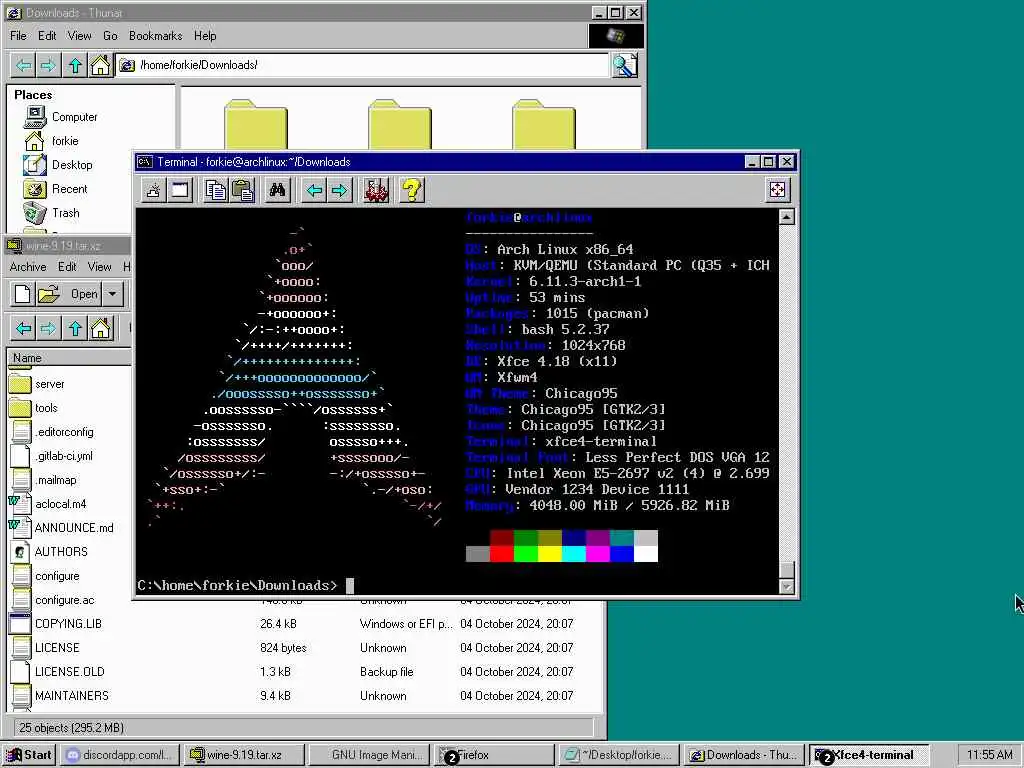Click the Backup file type cell
Image resolution: width=1024 pixels, height=768 pixels.
point(386,671)
